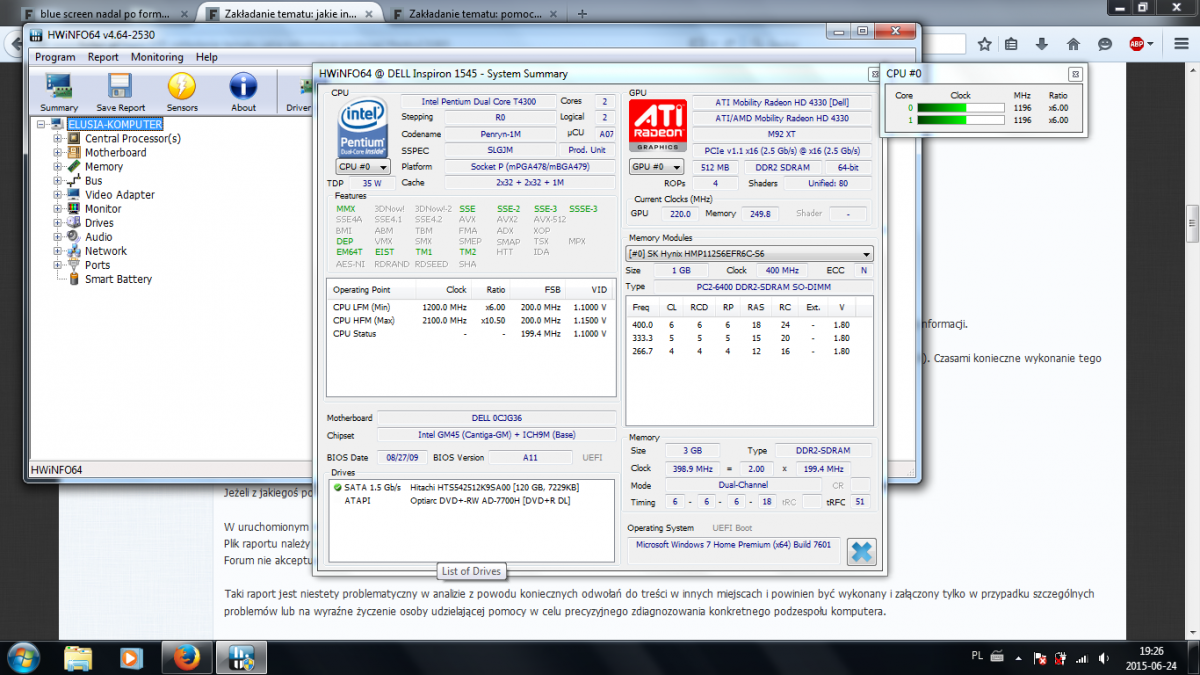
Task: Expand the Central Processor(s) node
Action: click(x=58, y=138)
